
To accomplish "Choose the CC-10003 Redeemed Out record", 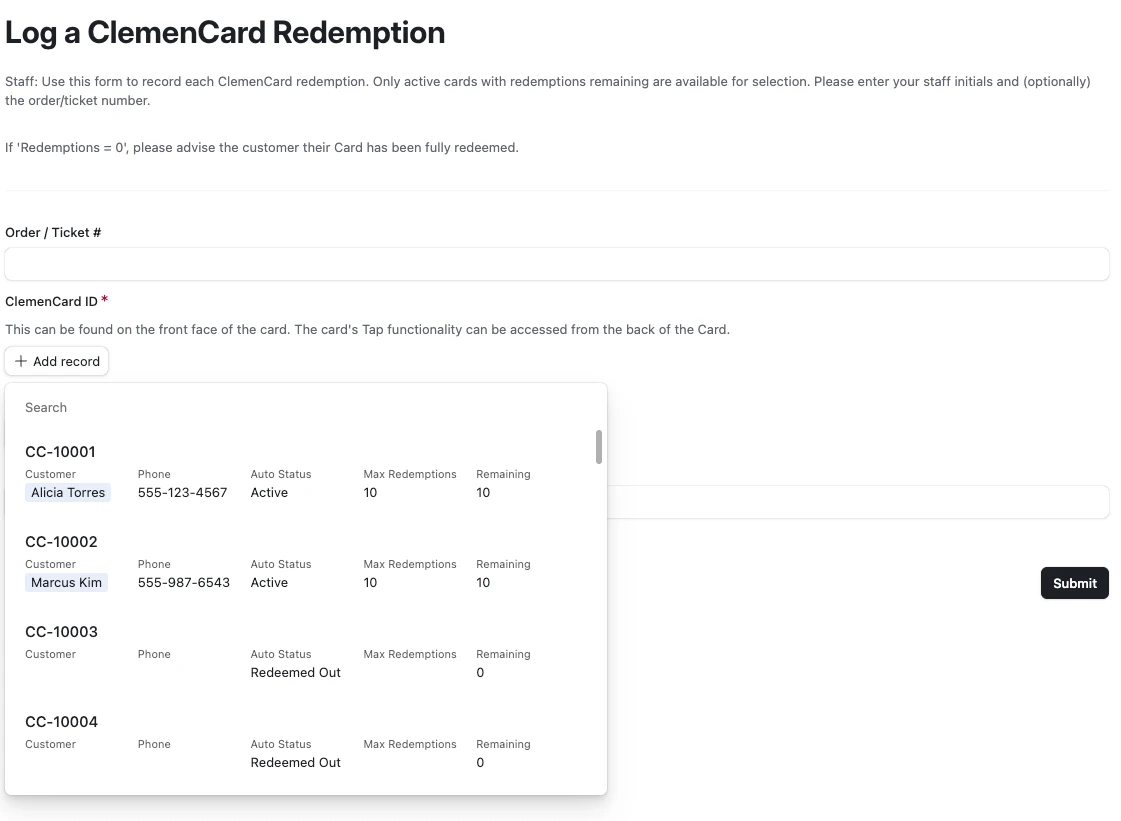I will click(61, 632).
